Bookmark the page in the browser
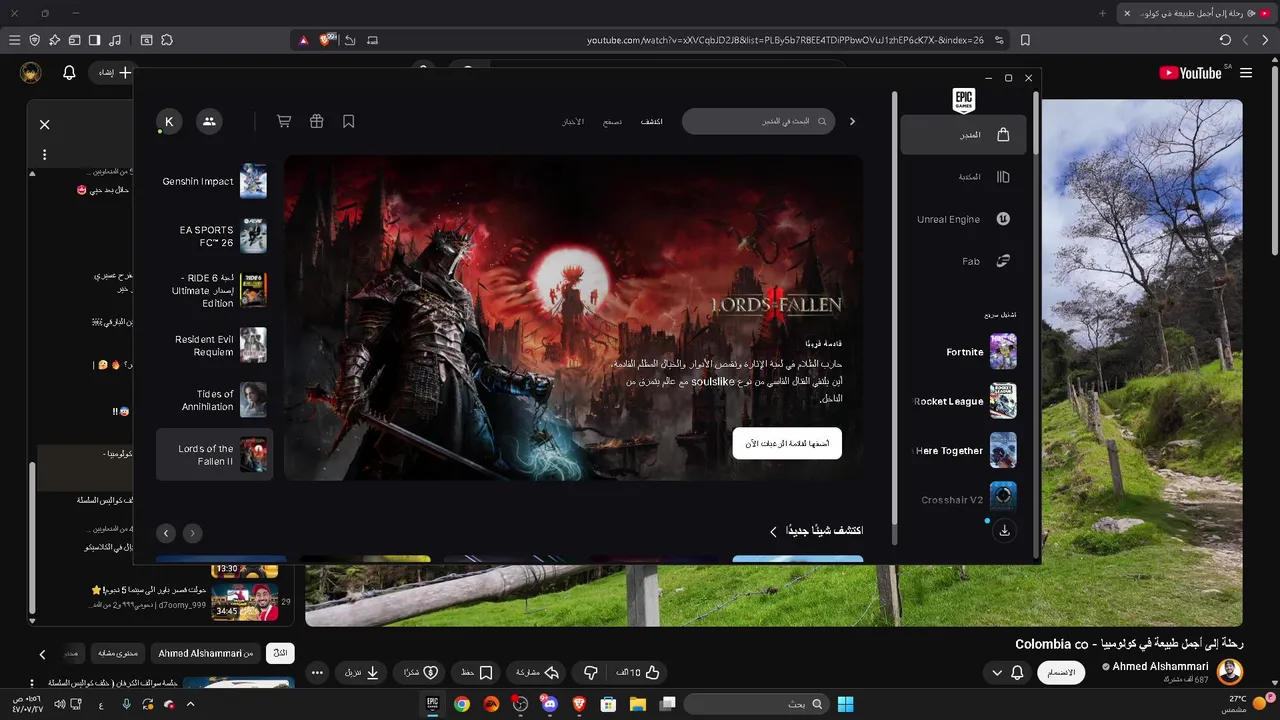 click(x=1025, y=40)
